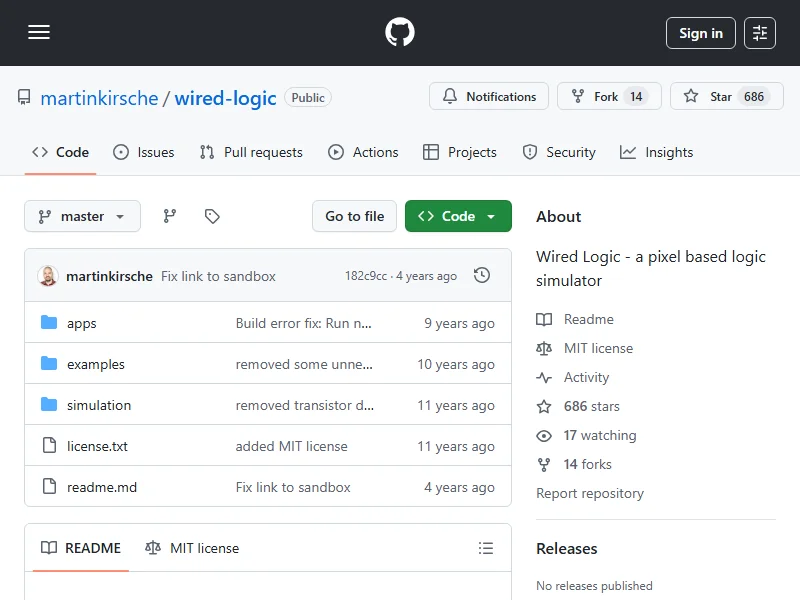The height and width of the screenshot is (600, 800).
Task: Open the simulation folder
Action: pyautogui.click(x=99, y=405)
